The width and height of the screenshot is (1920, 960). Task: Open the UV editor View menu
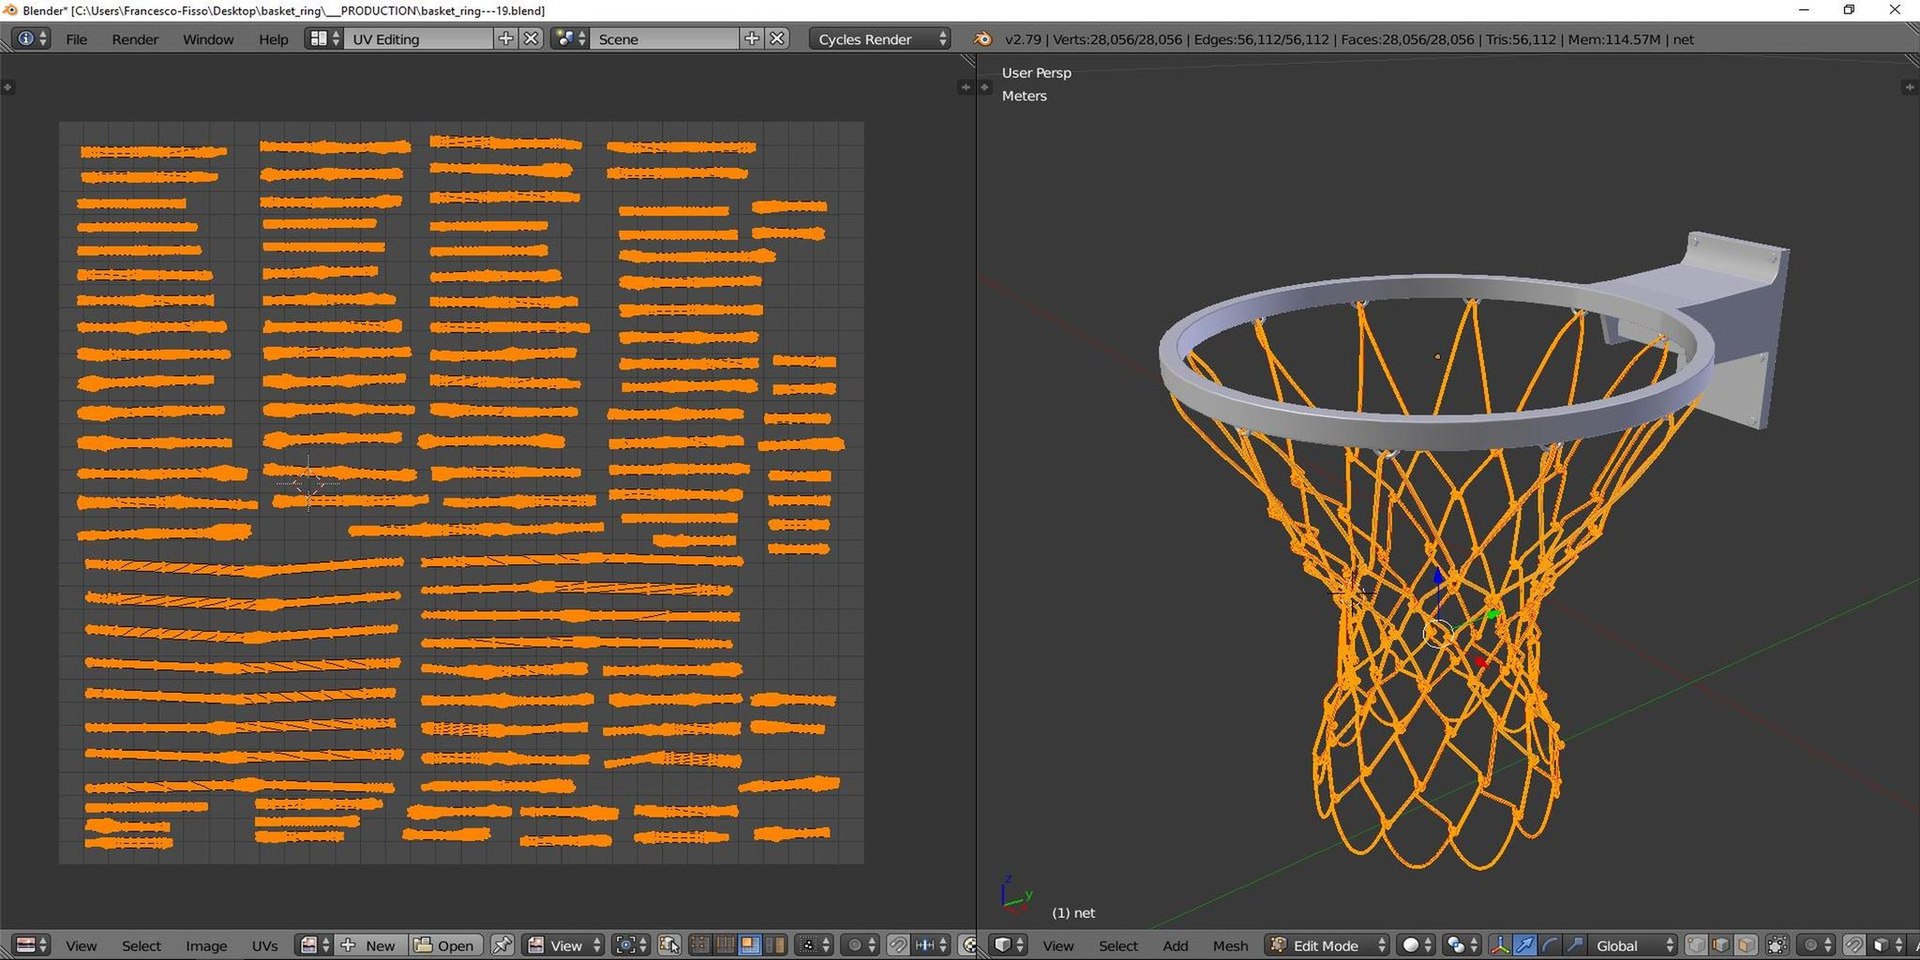click(x=81, y=945)
